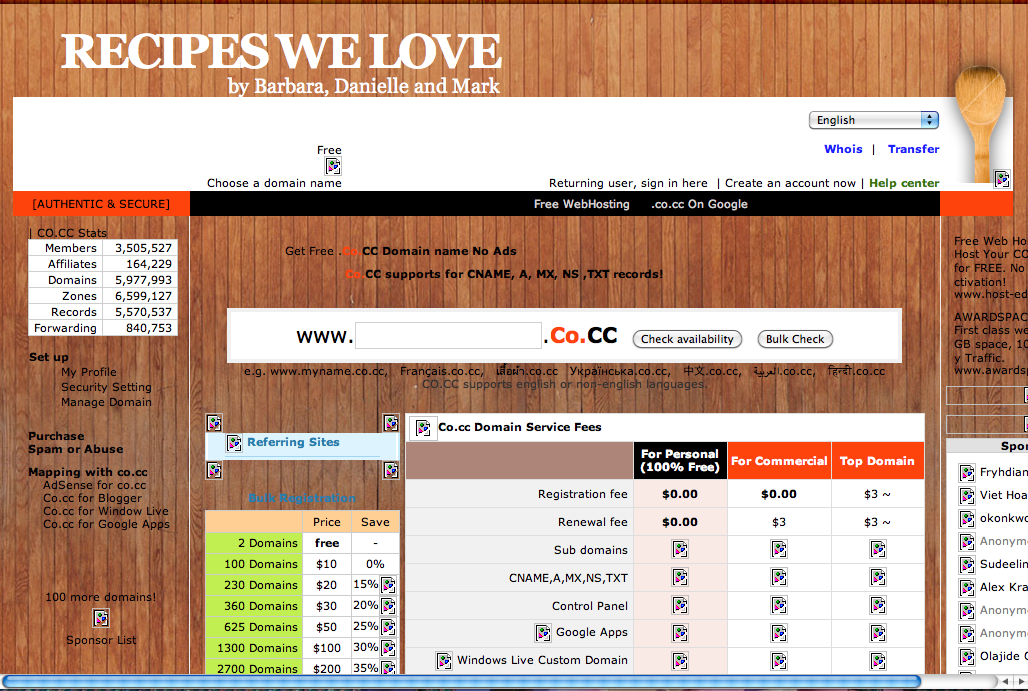This screenshot has height=691, width=1028.
Task: Click the icon left of Windows Live Custom Domain
Action: [x=444, y=661]
